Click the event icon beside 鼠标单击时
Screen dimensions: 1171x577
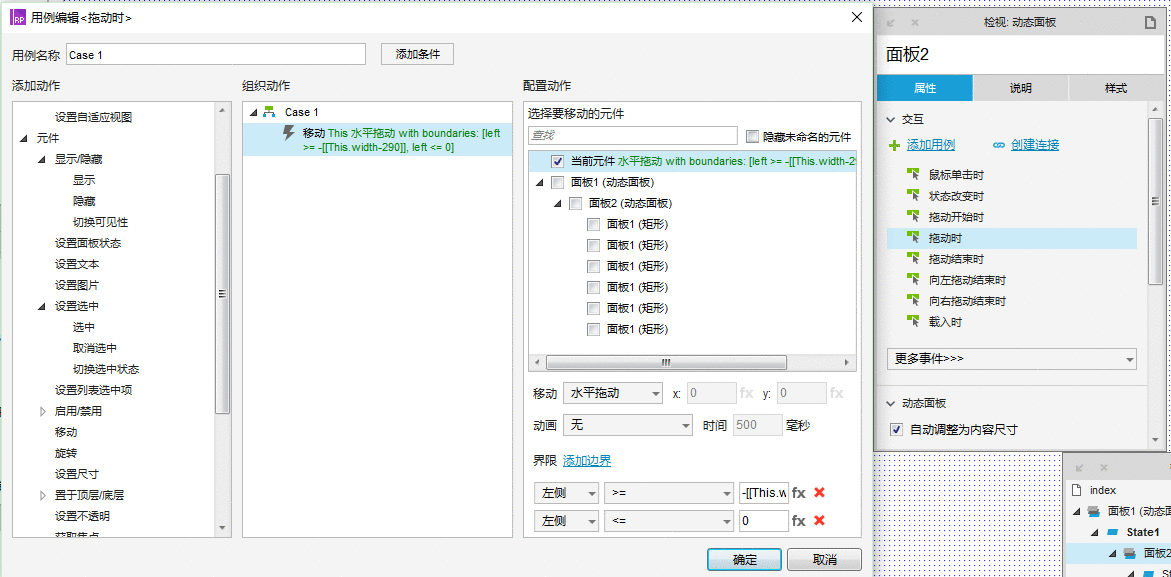(x=913, y=175)
